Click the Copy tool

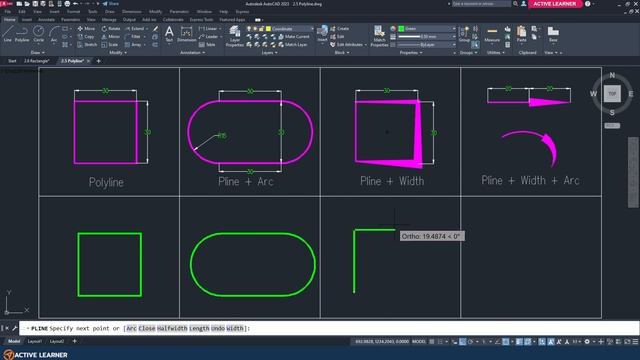pos(86,37)
